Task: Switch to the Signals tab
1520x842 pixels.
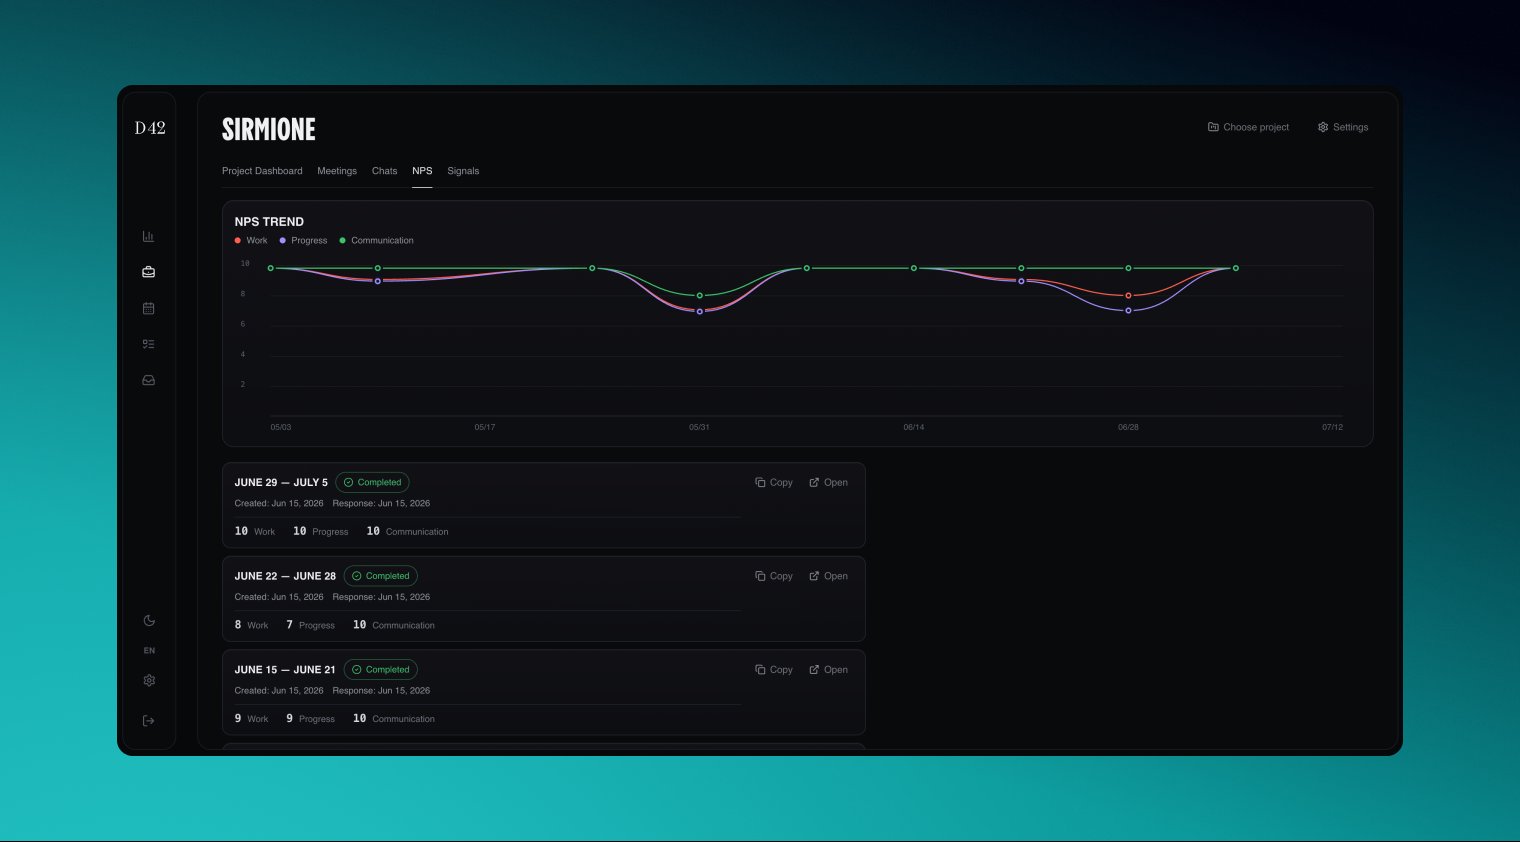Action: 463,171
